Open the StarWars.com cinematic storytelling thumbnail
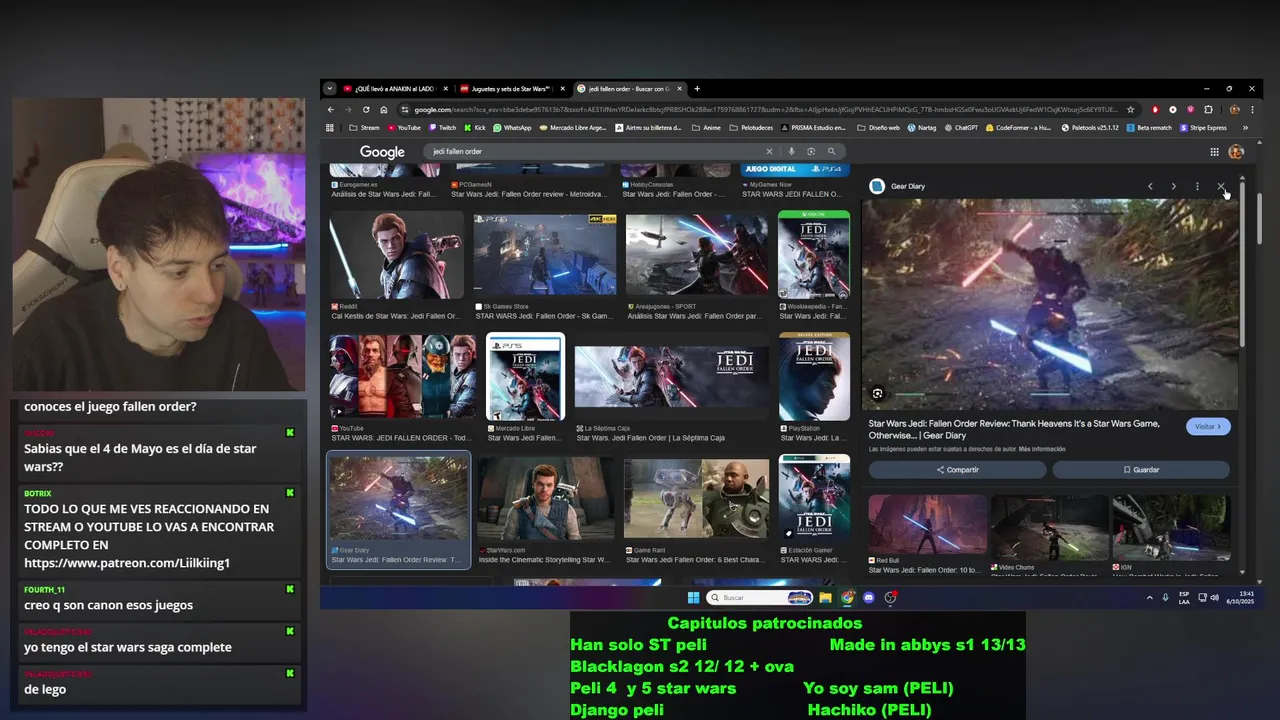The image size is (1280, 720). click(545, 498)
